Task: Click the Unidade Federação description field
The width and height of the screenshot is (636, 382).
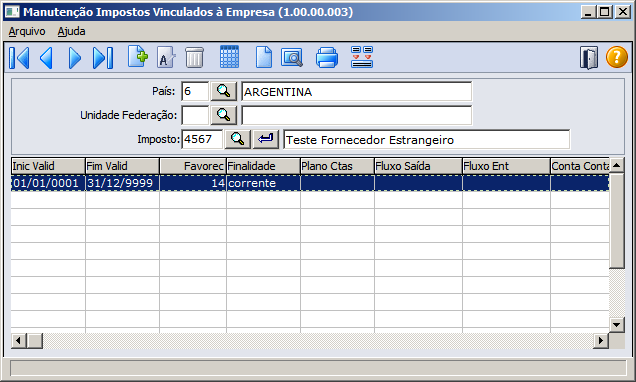Action: [357, 116]
